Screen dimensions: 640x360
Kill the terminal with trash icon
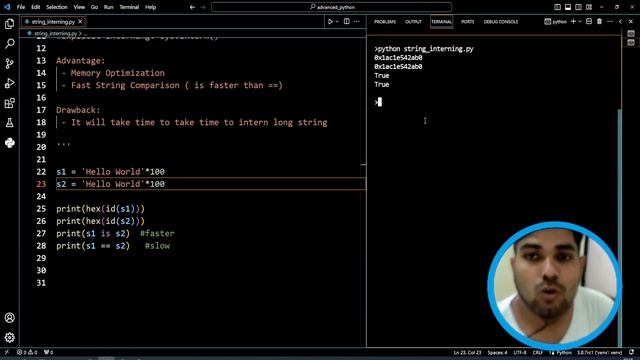tap(599, 22)
